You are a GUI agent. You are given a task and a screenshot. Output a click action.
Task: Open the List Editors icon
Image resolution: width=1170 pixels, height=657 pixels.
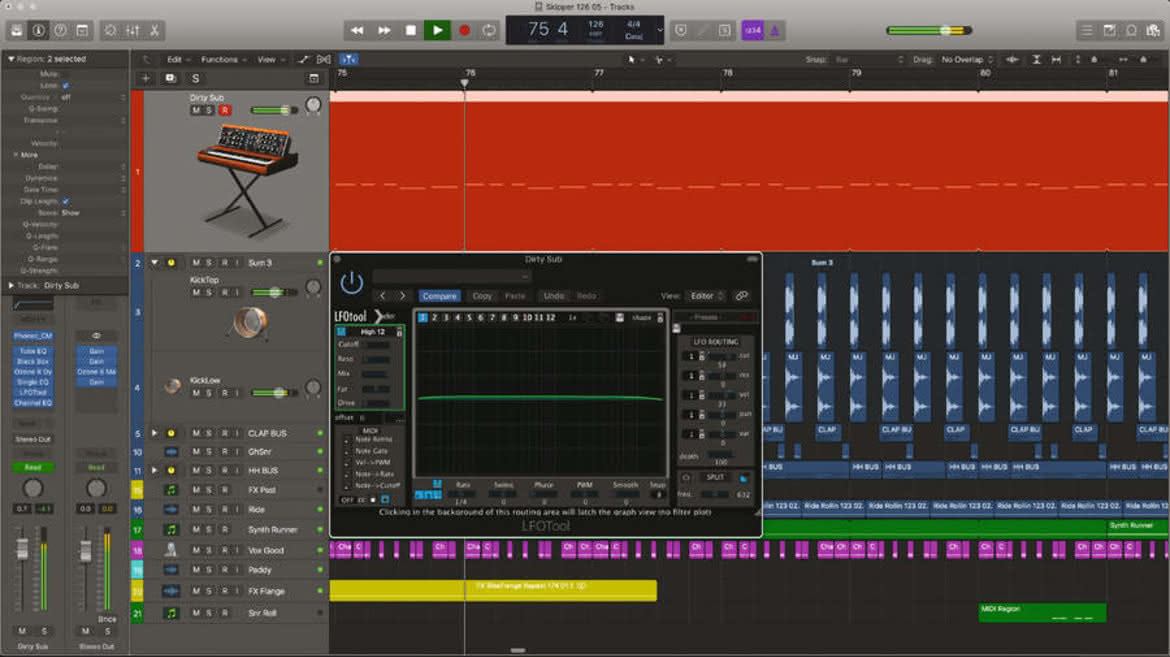pos(1087,31)
